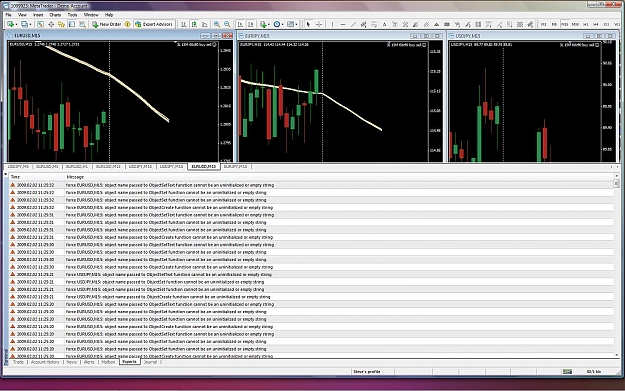Toggle the Navigator folder-star icon
The width and height of the screenshot is (625, 391).
(61, 24)
